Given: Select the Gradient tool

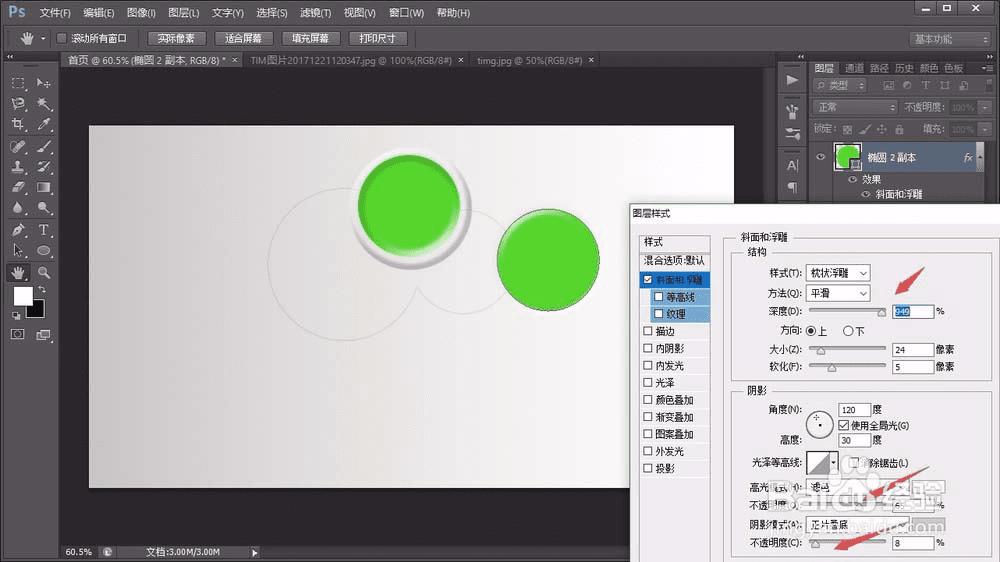Looking at the screenshot, I should (43, 188).
